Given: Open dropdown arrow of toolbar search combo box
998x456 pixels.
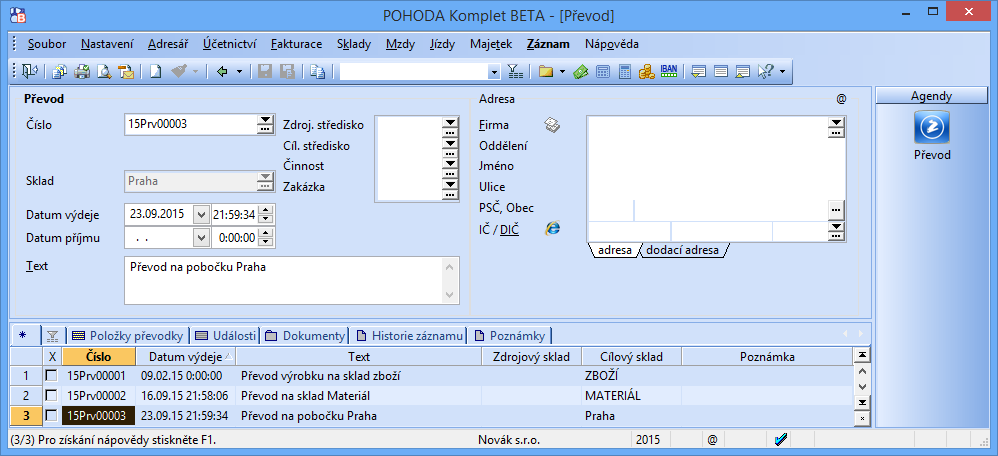Looking at the screenshot, I should (x=495, y=72).
